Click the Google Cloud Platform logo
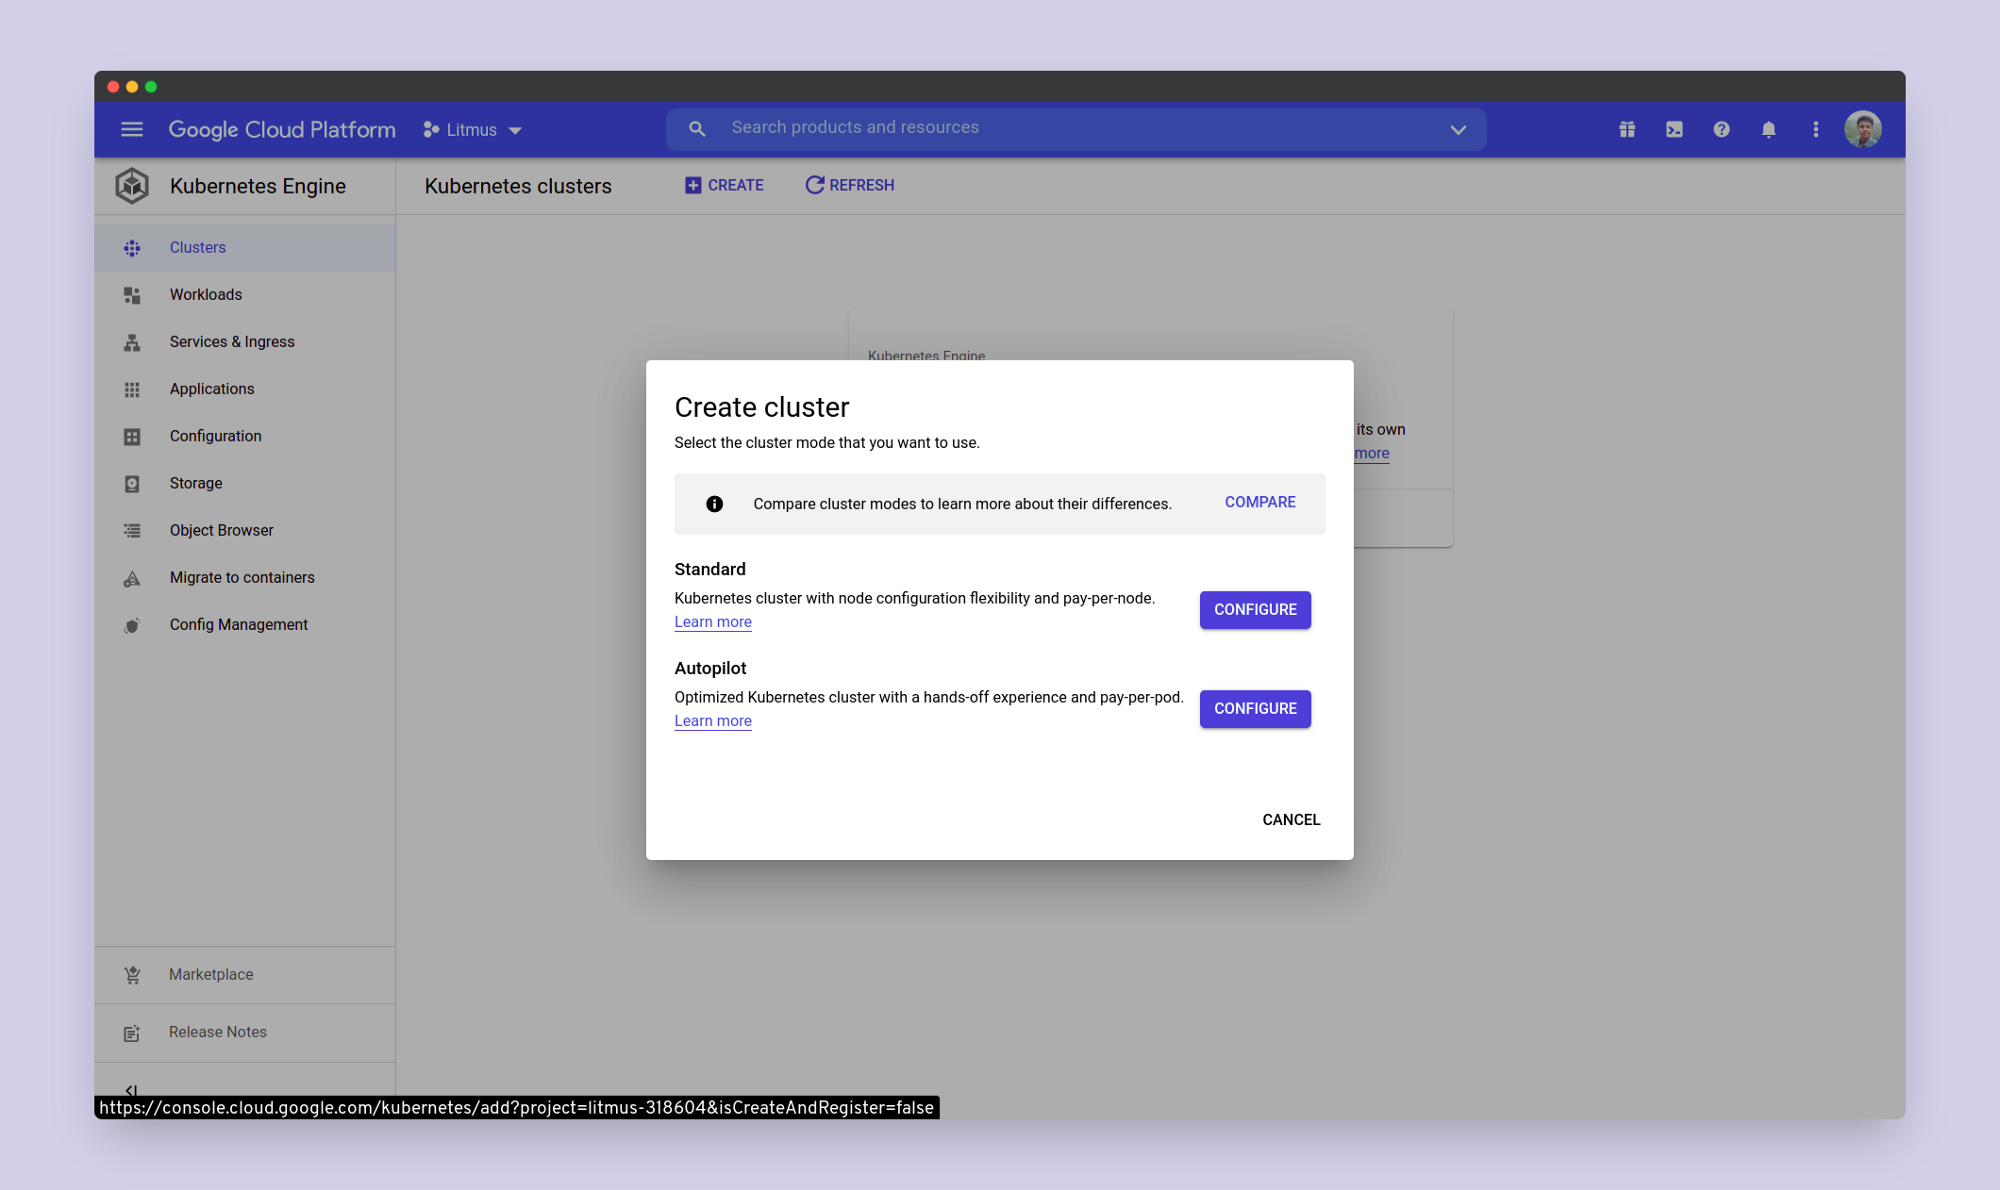Viewport: 2000px width, 1190px height. [282, 129]
